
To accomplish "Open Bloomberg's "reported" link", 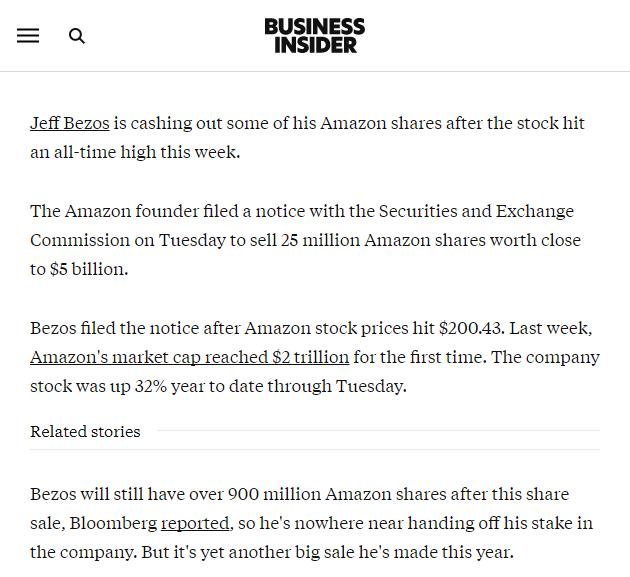I will pyautogui.click(x=195, y=523).
